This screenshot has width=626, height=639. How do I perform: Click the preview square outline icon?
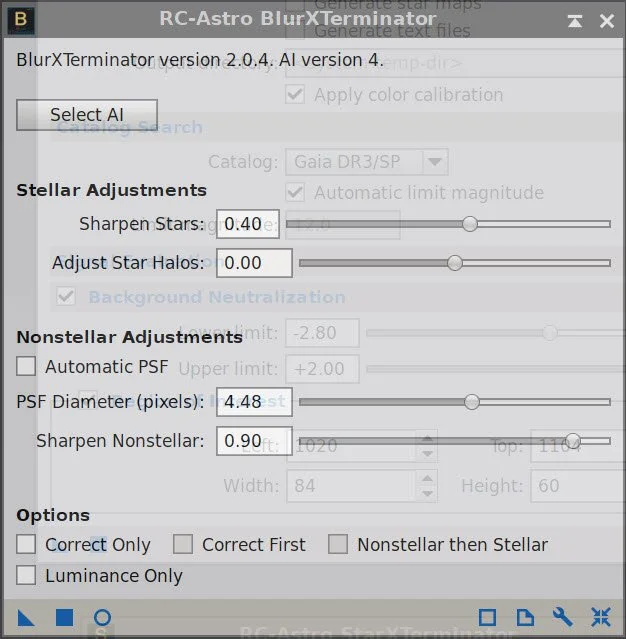pyautogui.click(x=487, y=617)
